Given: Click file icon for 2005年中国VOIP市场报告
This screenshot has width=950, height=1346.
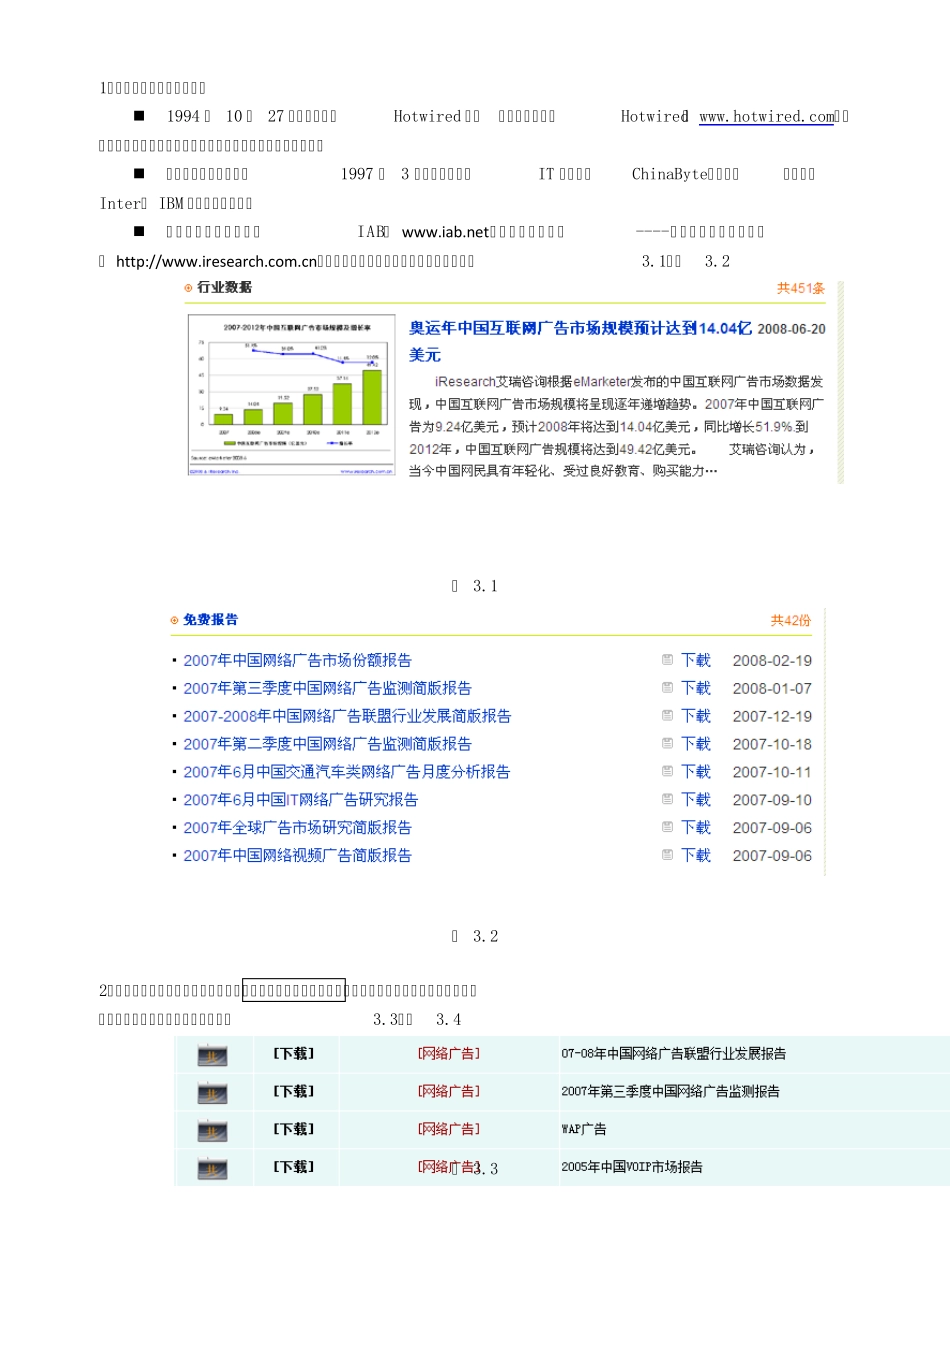Looking at the screenshot, I should [x=212, y=1169].
